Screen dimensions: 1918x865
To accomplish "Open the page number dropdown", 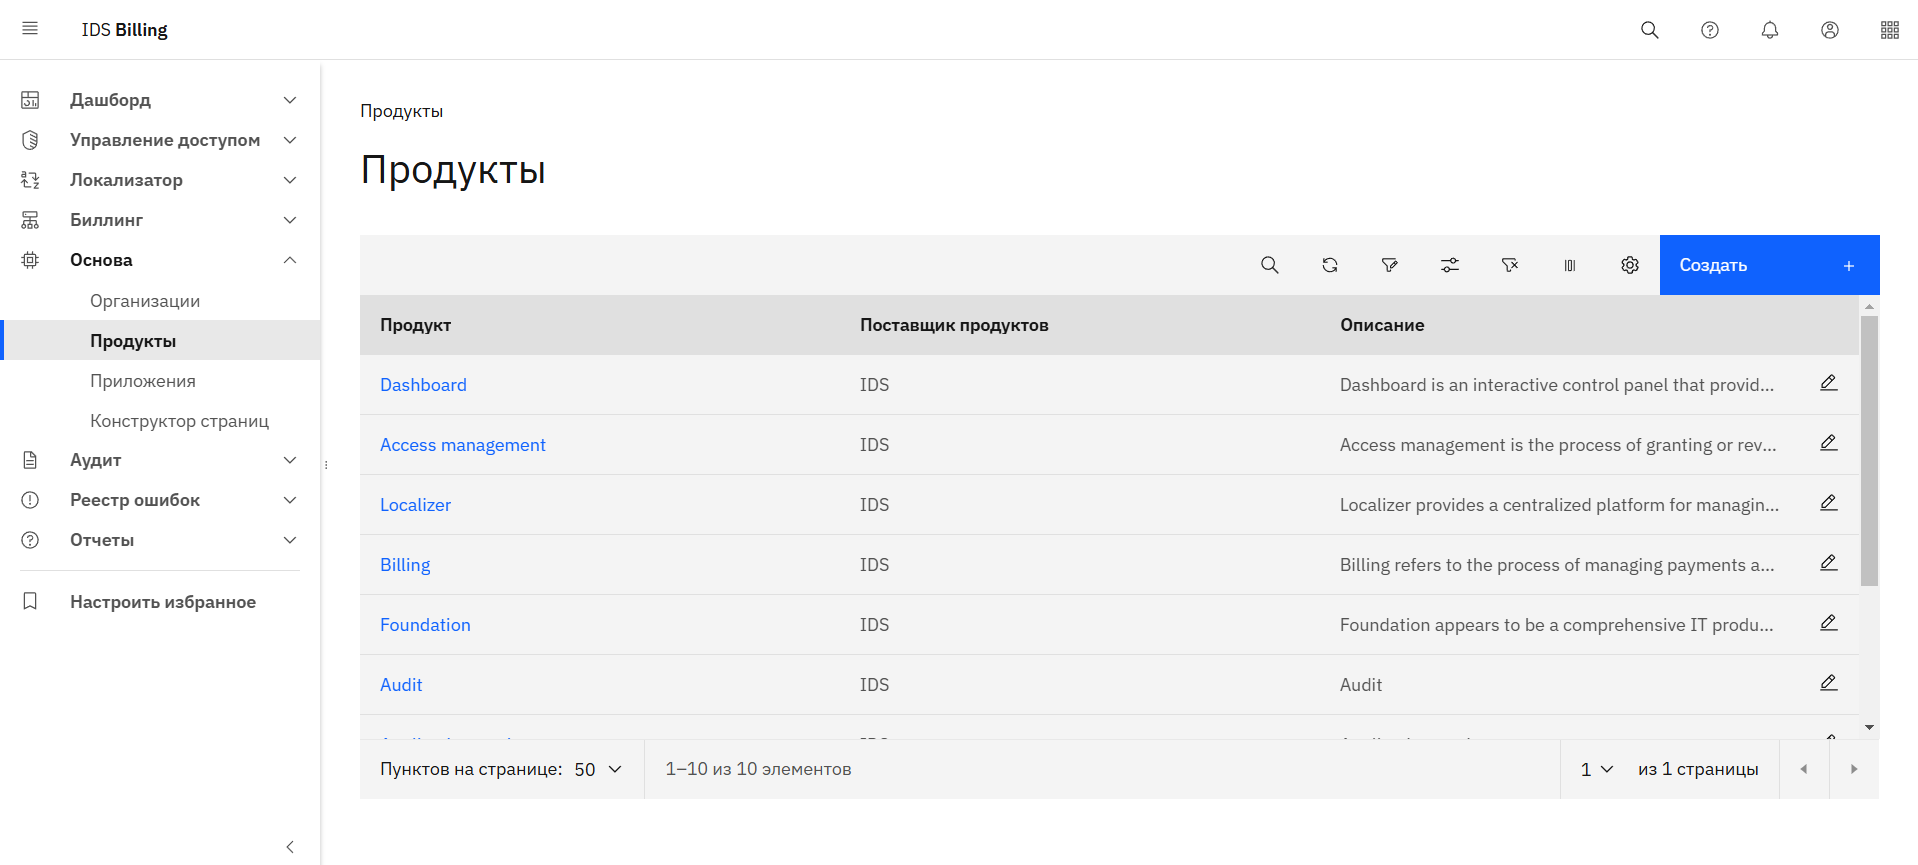I will (1596, 769).
